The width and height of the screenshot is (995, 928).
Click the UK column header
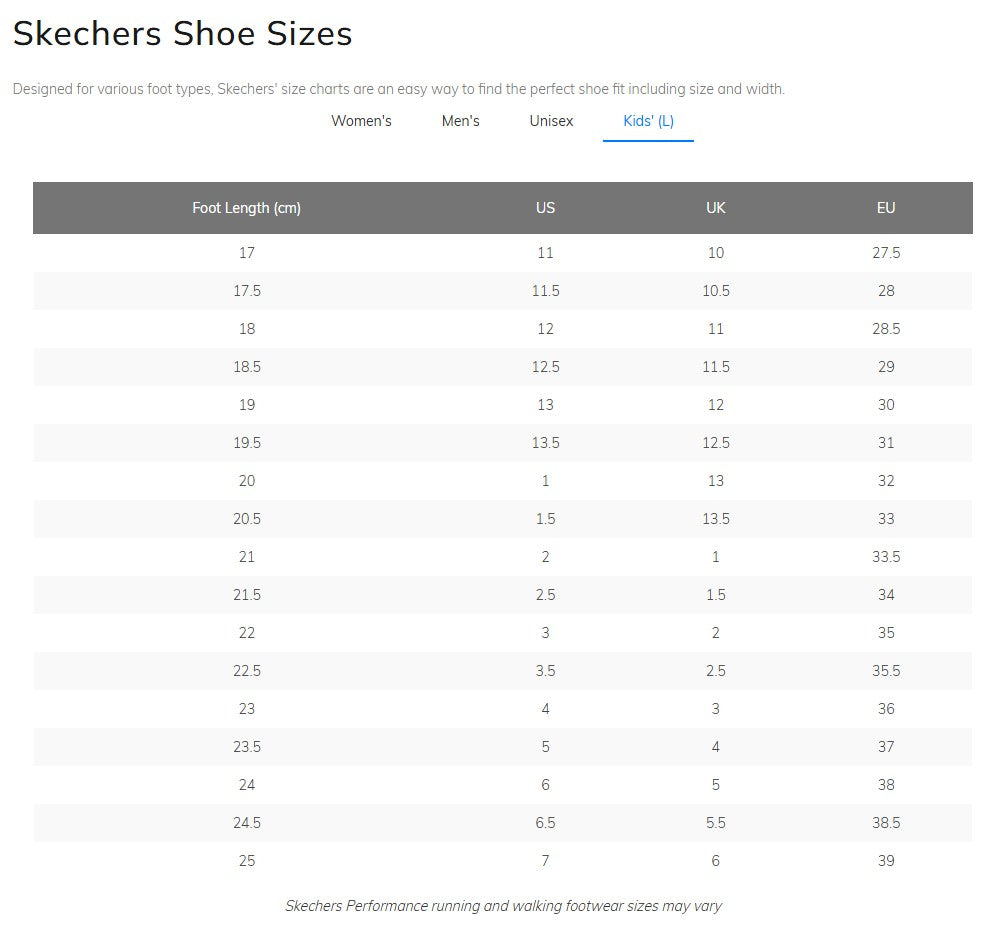(x=715, y=208)
